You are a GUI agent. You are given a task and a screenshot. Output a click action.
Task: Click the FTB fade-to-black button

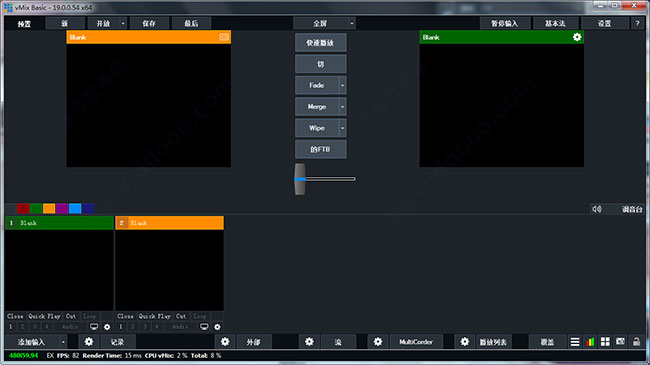pos(320,149)
